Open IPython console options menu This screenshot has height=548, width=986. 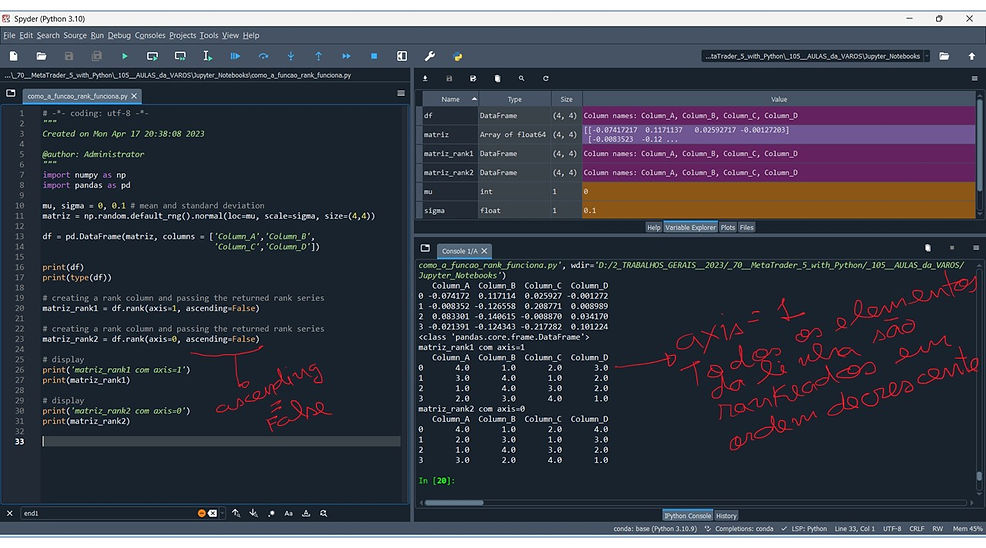click(x=975, y=249)
